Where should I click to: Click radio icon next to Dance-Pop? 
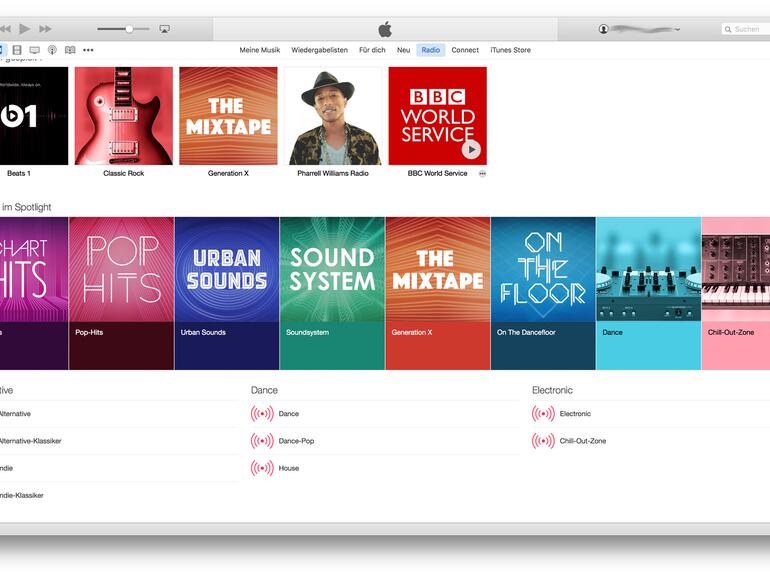pyautogui.click(x=262, y=441)
